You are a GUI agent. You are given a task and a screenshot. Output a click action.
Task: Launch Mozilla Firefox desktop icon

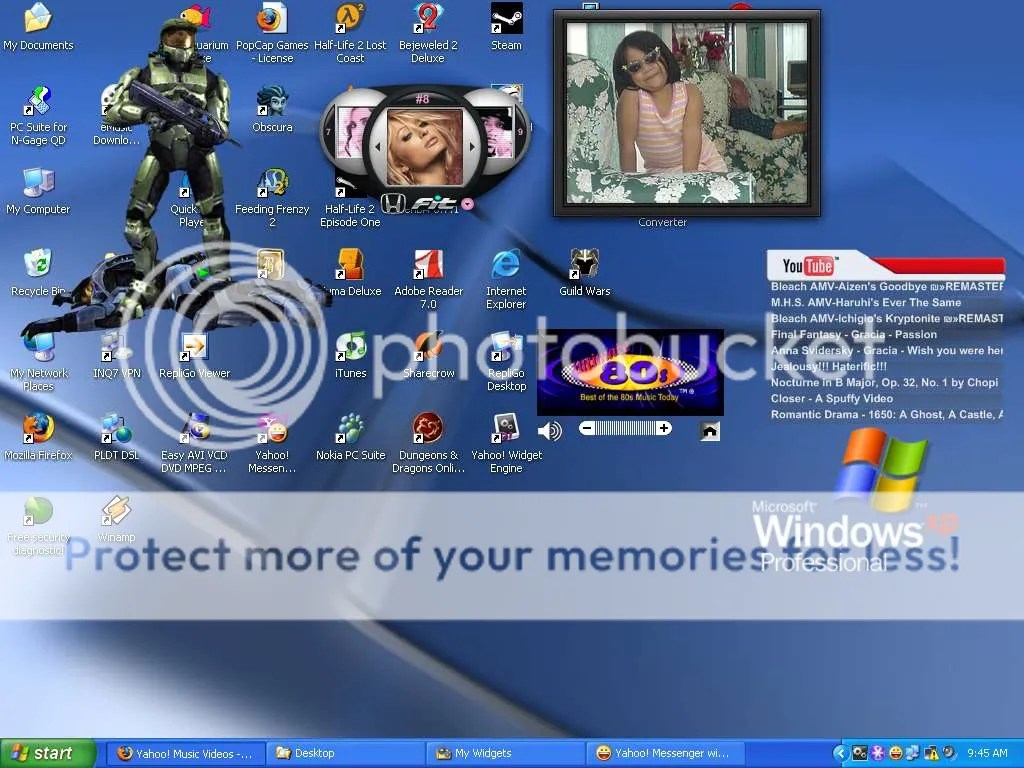pyautogui.click(x=38, y=436)
